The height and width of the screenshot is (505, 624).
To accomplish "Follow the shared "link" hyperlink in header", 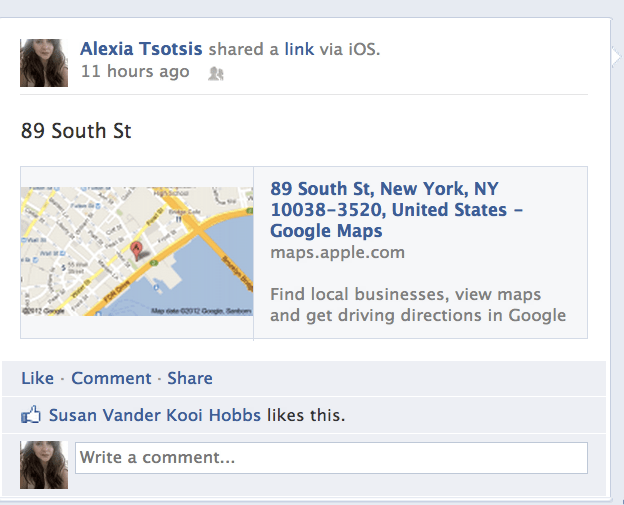I will pyautogui.click(x=299, y=49).
